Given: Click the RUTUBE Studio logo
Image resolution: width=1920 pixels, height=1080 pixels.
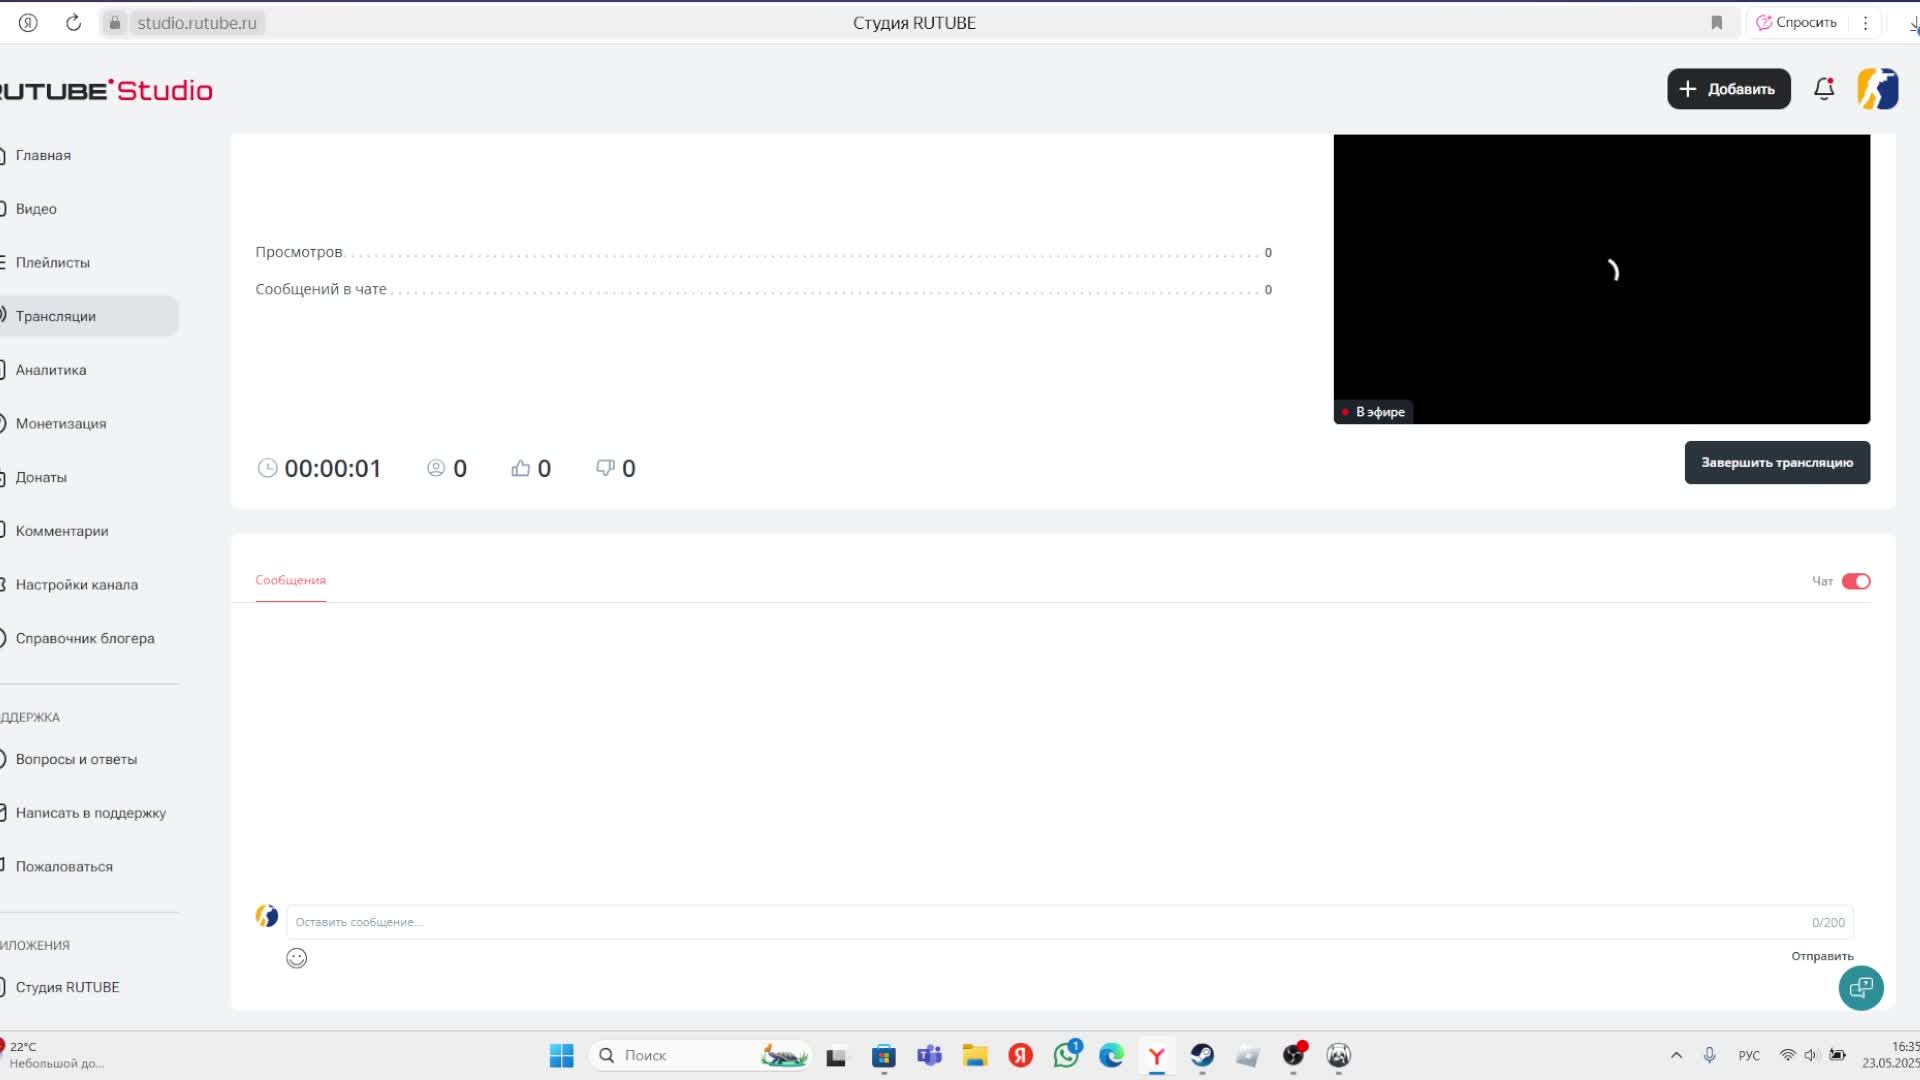Looking at the screenshot, I should (x=105, y=90).
